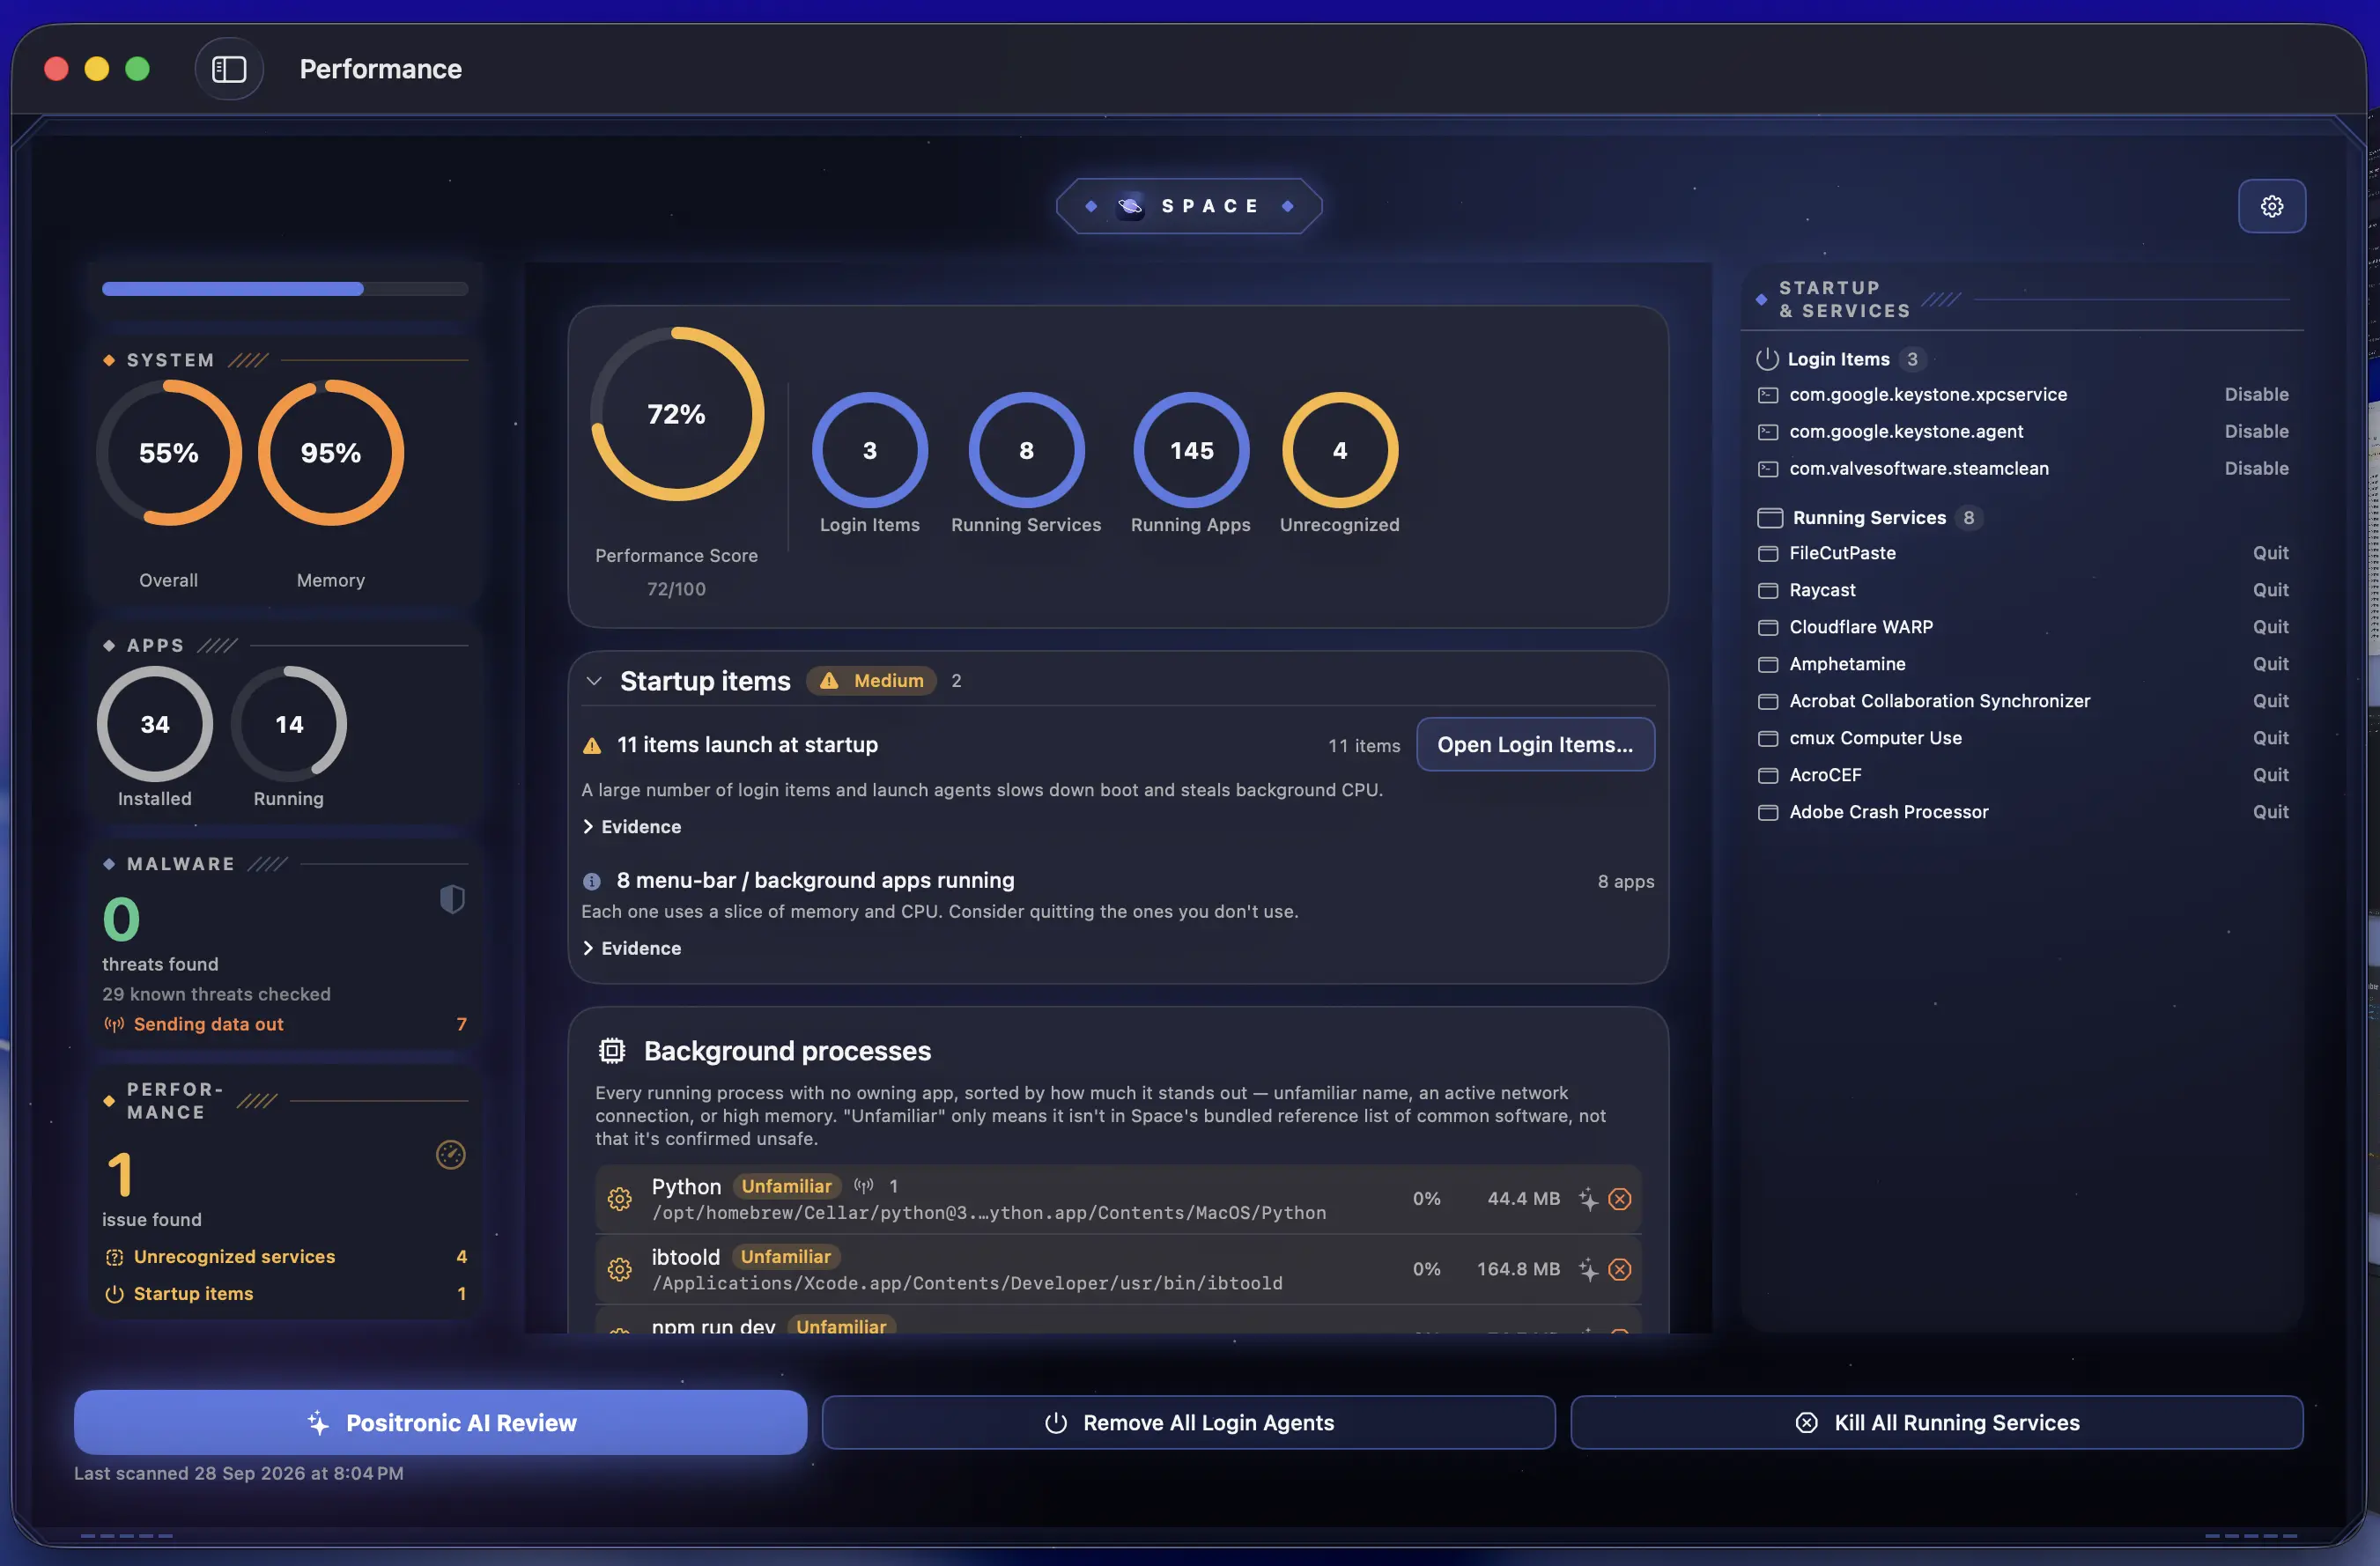
Task: Click the 72% Performance Score ring
Action: (x=677, y=414)
